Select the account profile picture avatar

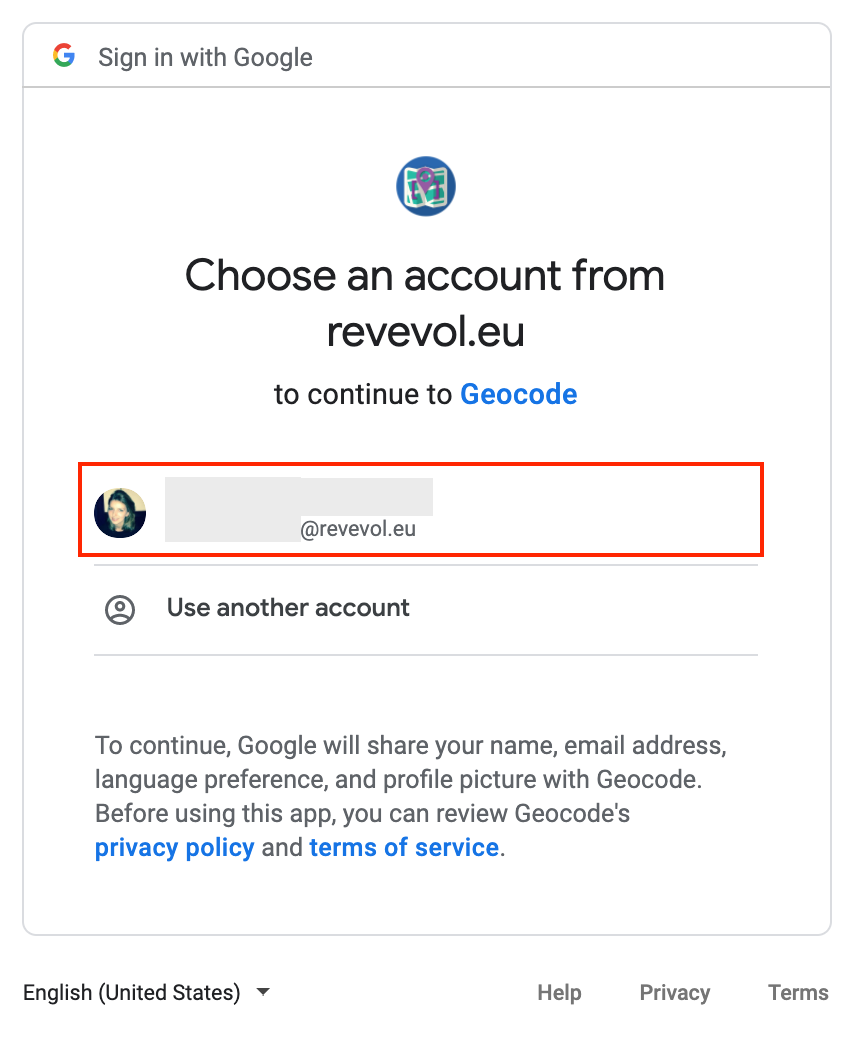[120, 513]
